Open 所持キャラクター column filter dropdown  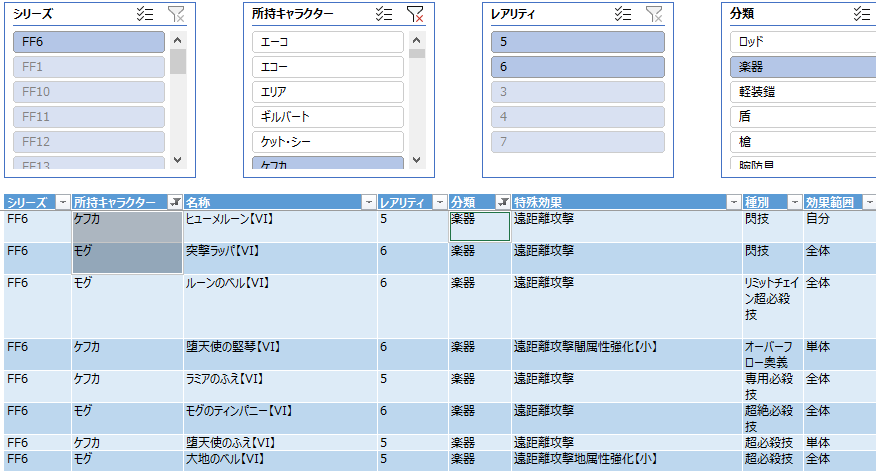click(175, 202)
